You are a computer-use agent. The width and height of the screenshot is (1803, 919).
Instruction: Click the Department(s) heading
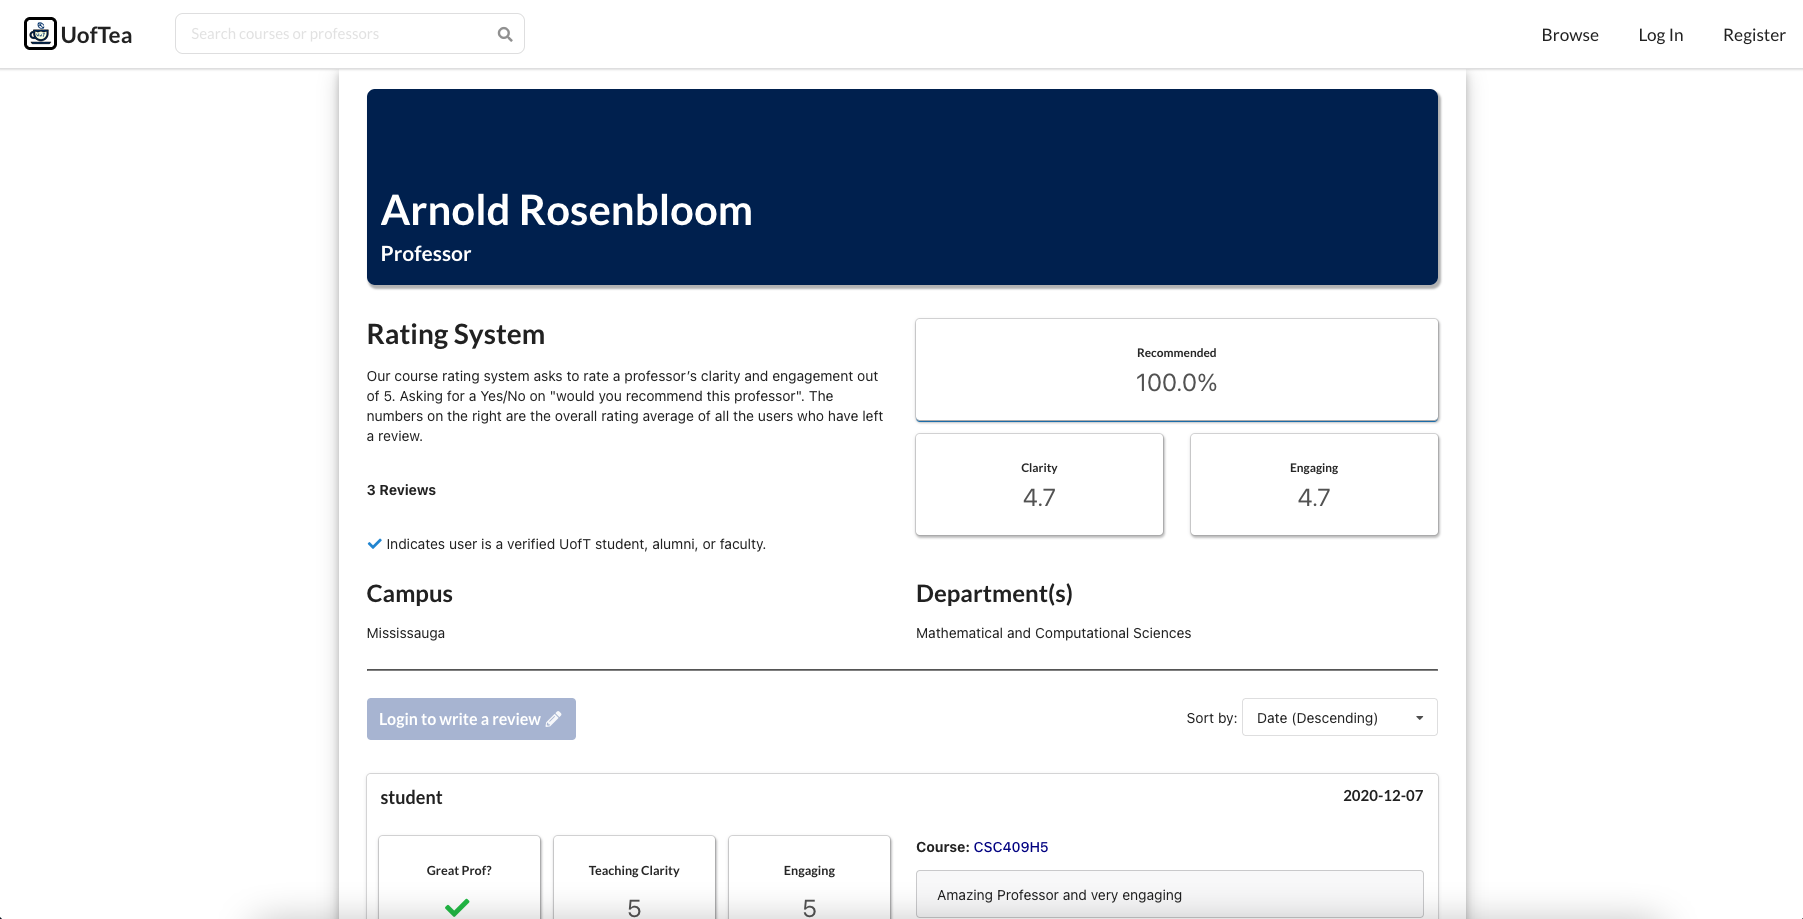tap(994, 594)
